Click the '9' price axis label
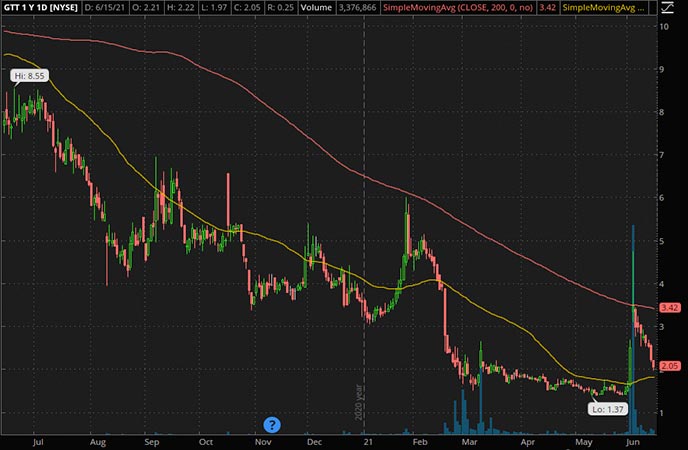 click(662, 69)
